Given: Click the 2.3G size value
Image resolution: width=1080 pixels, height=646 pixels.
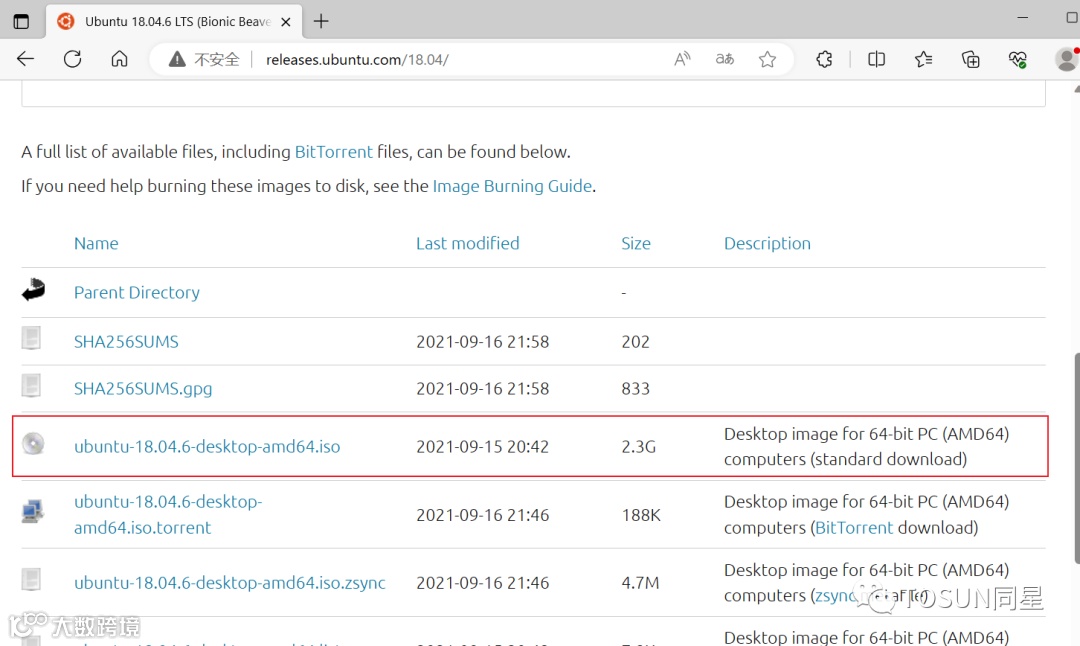Looking at the screenshot, I should 638,446.
